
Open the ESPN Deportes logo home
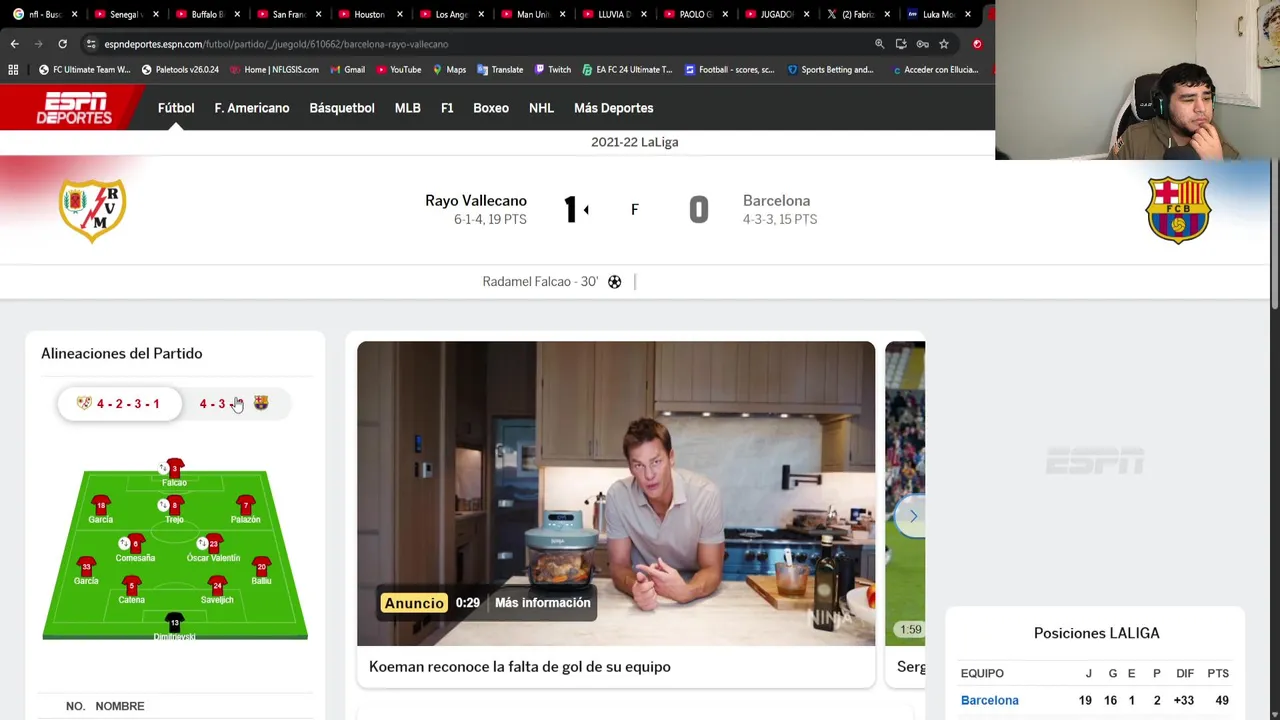(73, 108)
